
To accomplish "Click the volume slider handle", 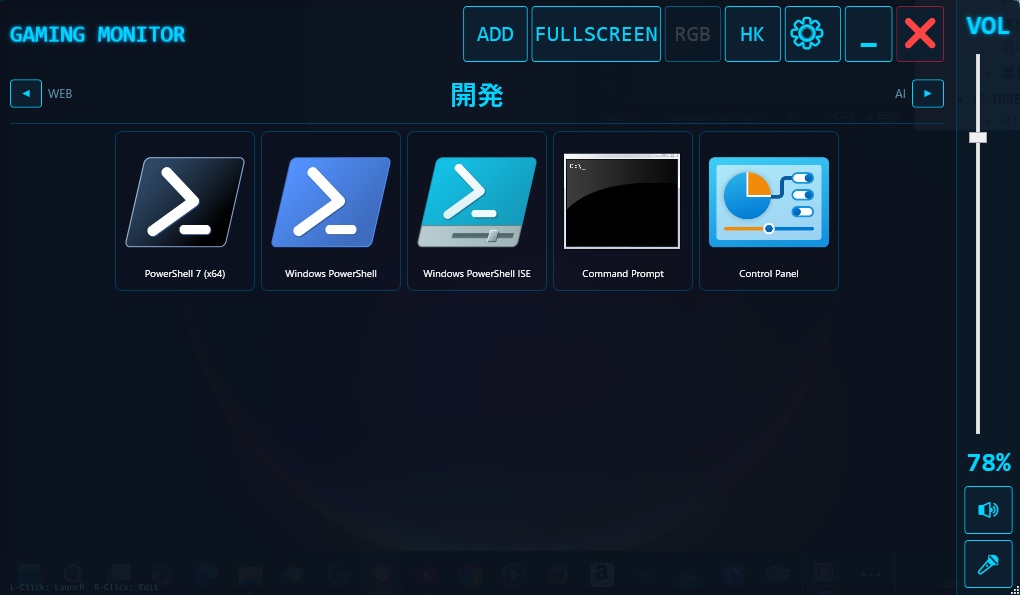I will click(x=978, y=137).
